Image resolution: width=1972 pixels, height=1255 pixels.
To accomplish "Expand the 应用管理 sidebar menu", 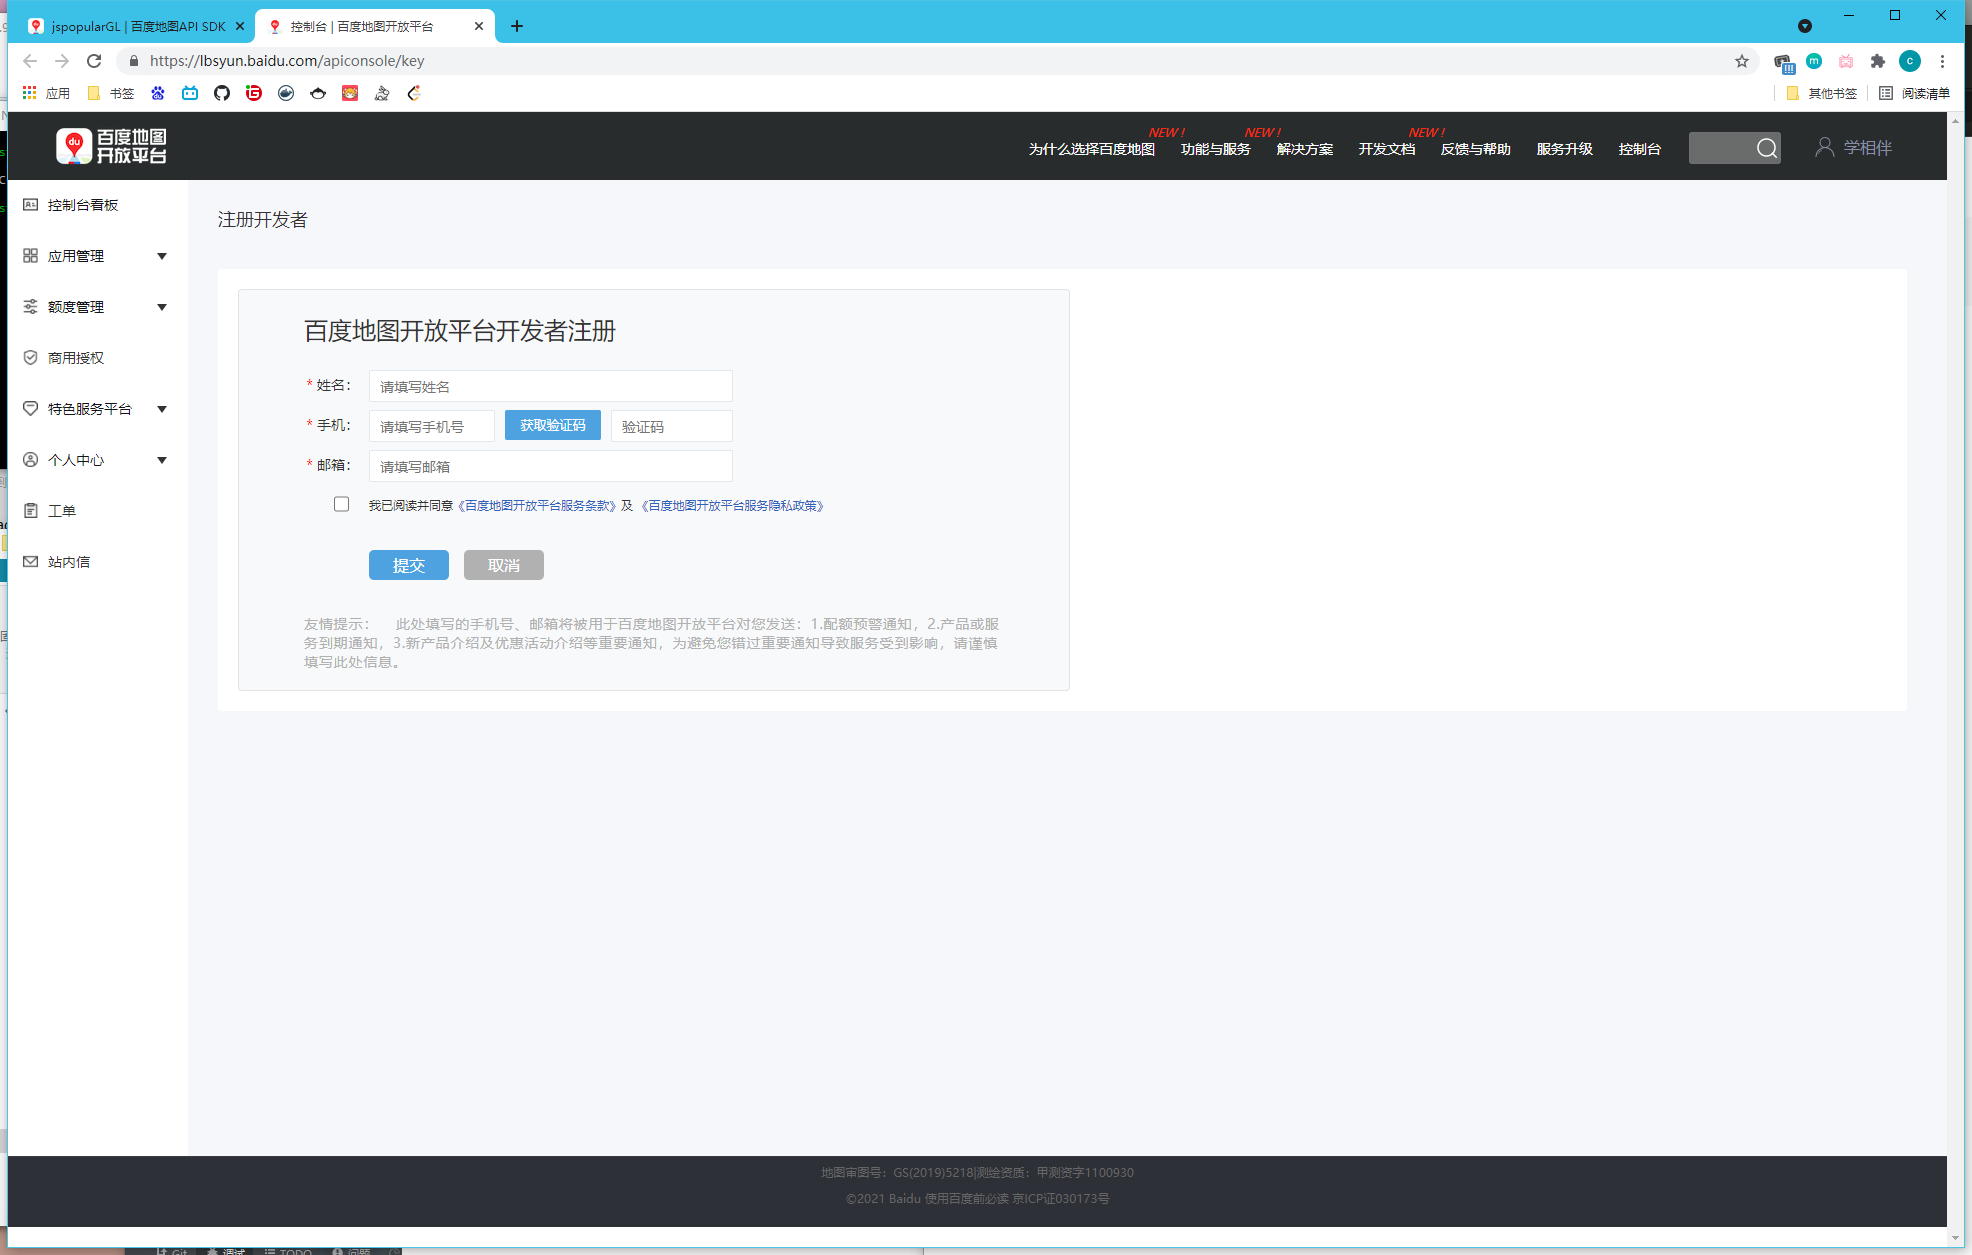I will (95, 256).
